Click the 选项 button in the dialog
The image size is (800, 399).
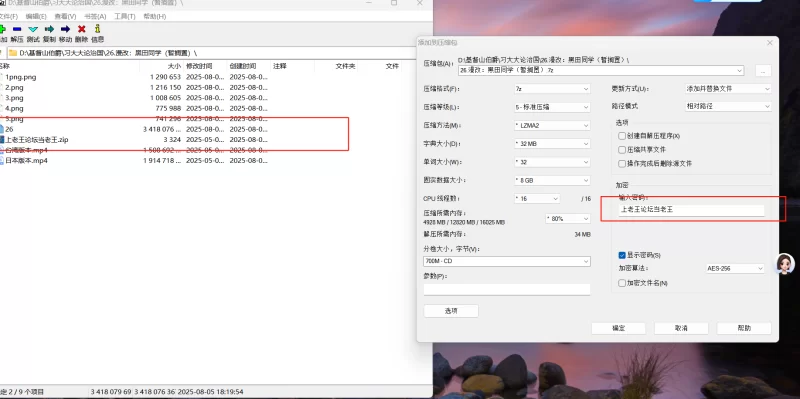pos(451,311)
